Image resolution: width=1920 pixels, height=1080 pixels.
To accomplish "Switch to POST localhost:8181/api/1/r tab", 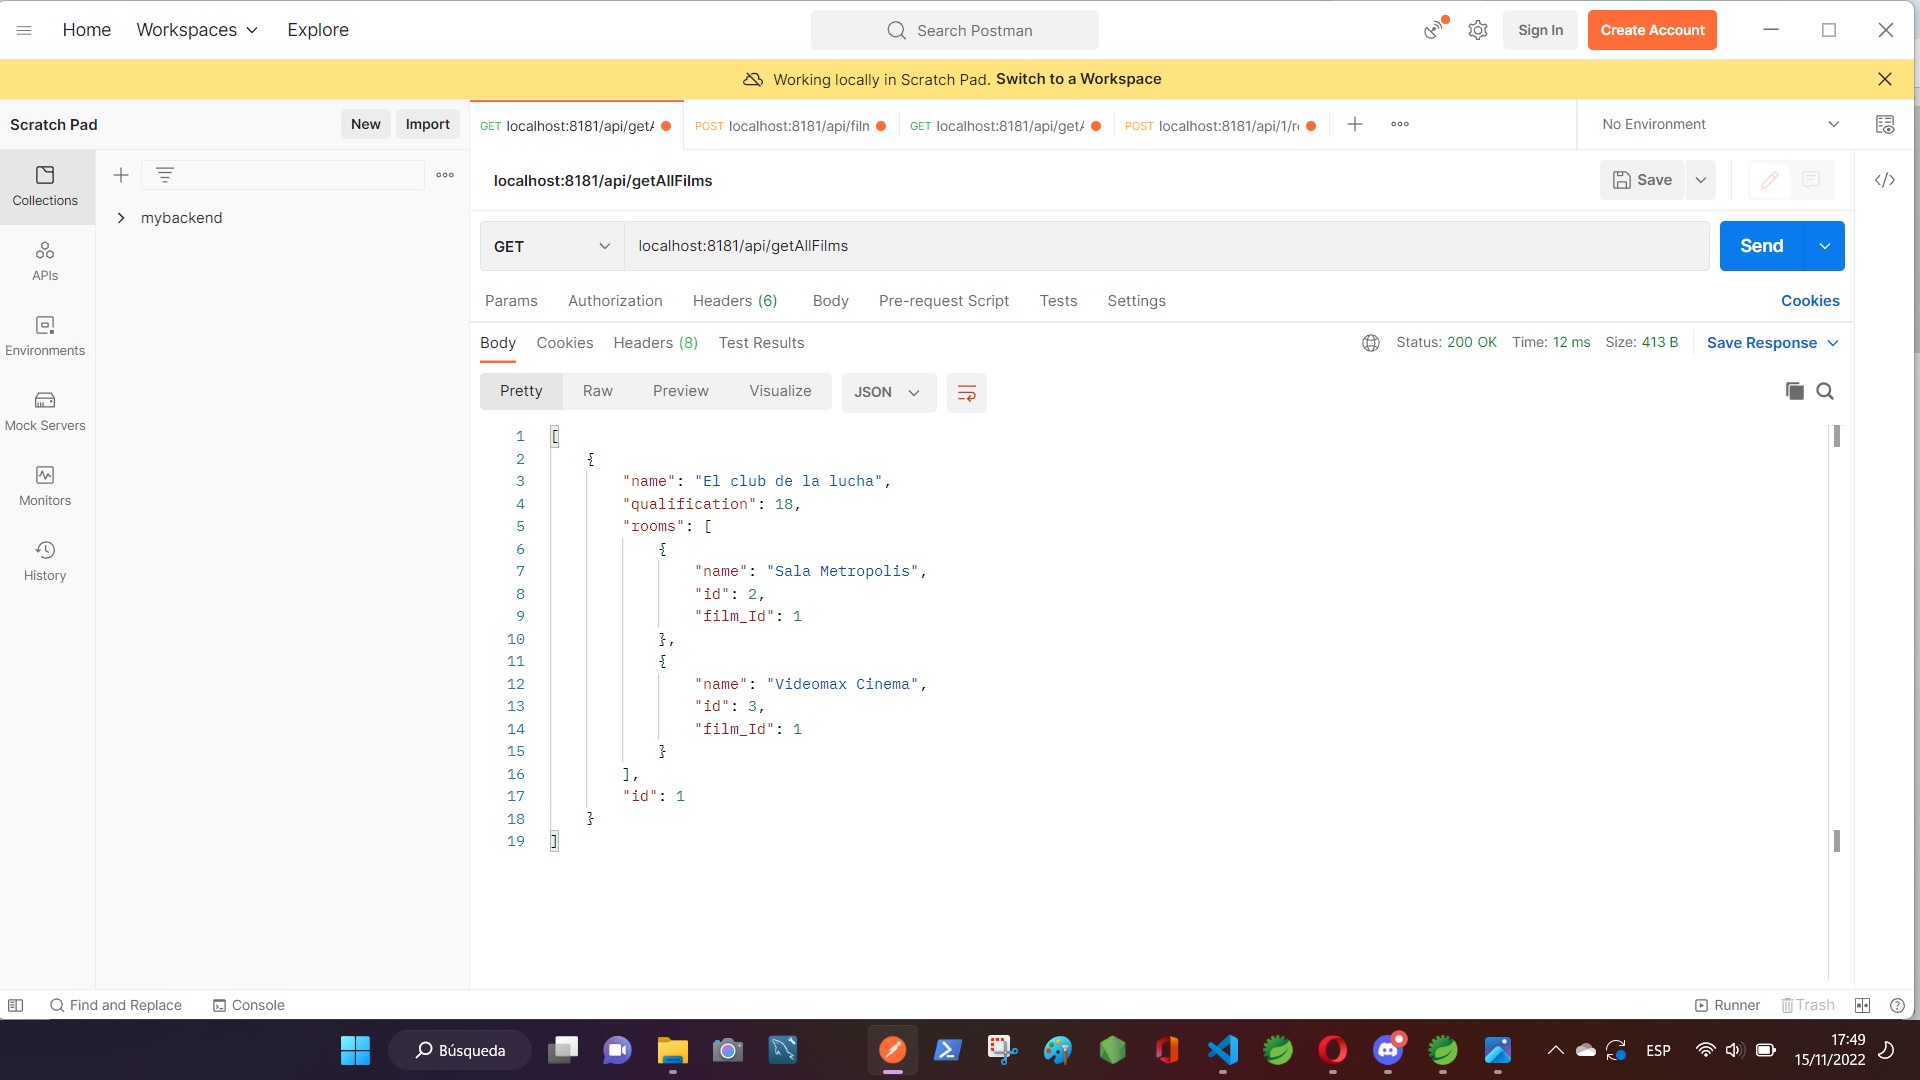I will (x=1220, y=126).
